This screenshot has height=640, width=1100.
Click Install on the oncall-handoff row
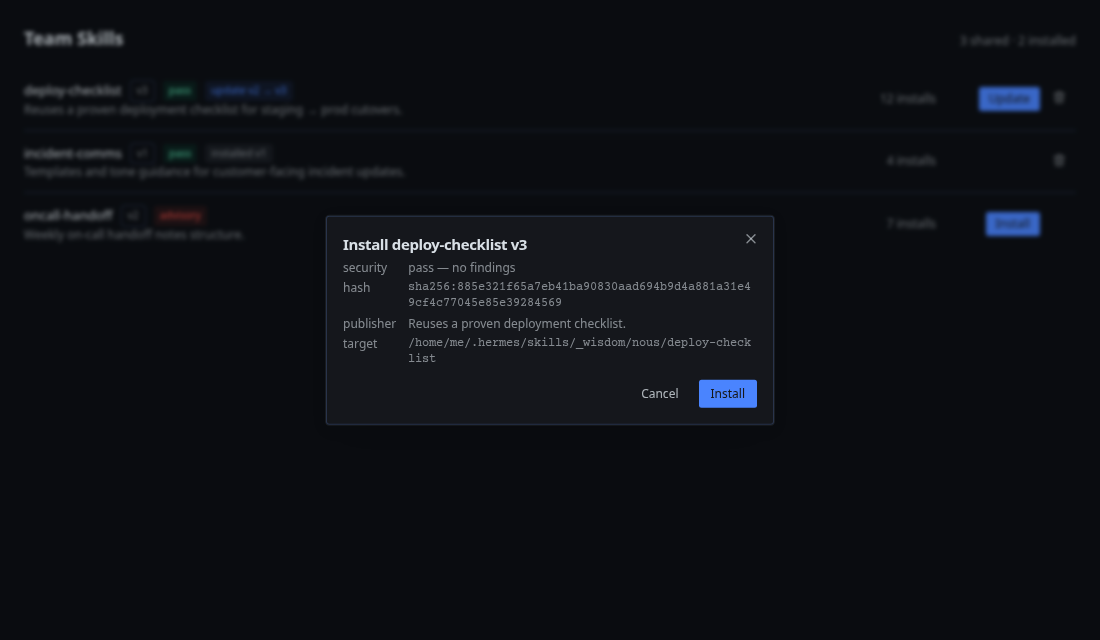click(x=1012, y=224)
